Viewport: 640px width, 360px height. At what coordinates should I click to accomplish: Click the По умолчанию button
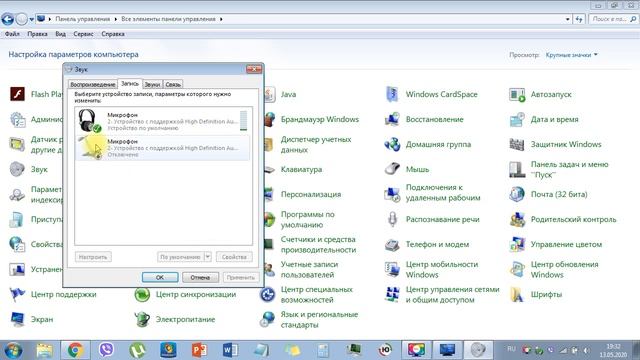tap(180, 257)
